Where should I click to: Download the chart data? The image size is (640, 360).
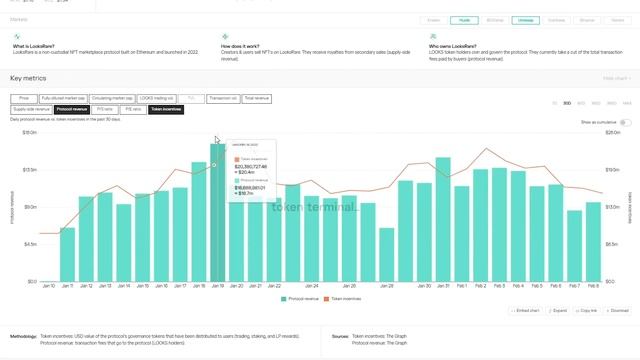[x=617, y=311]
